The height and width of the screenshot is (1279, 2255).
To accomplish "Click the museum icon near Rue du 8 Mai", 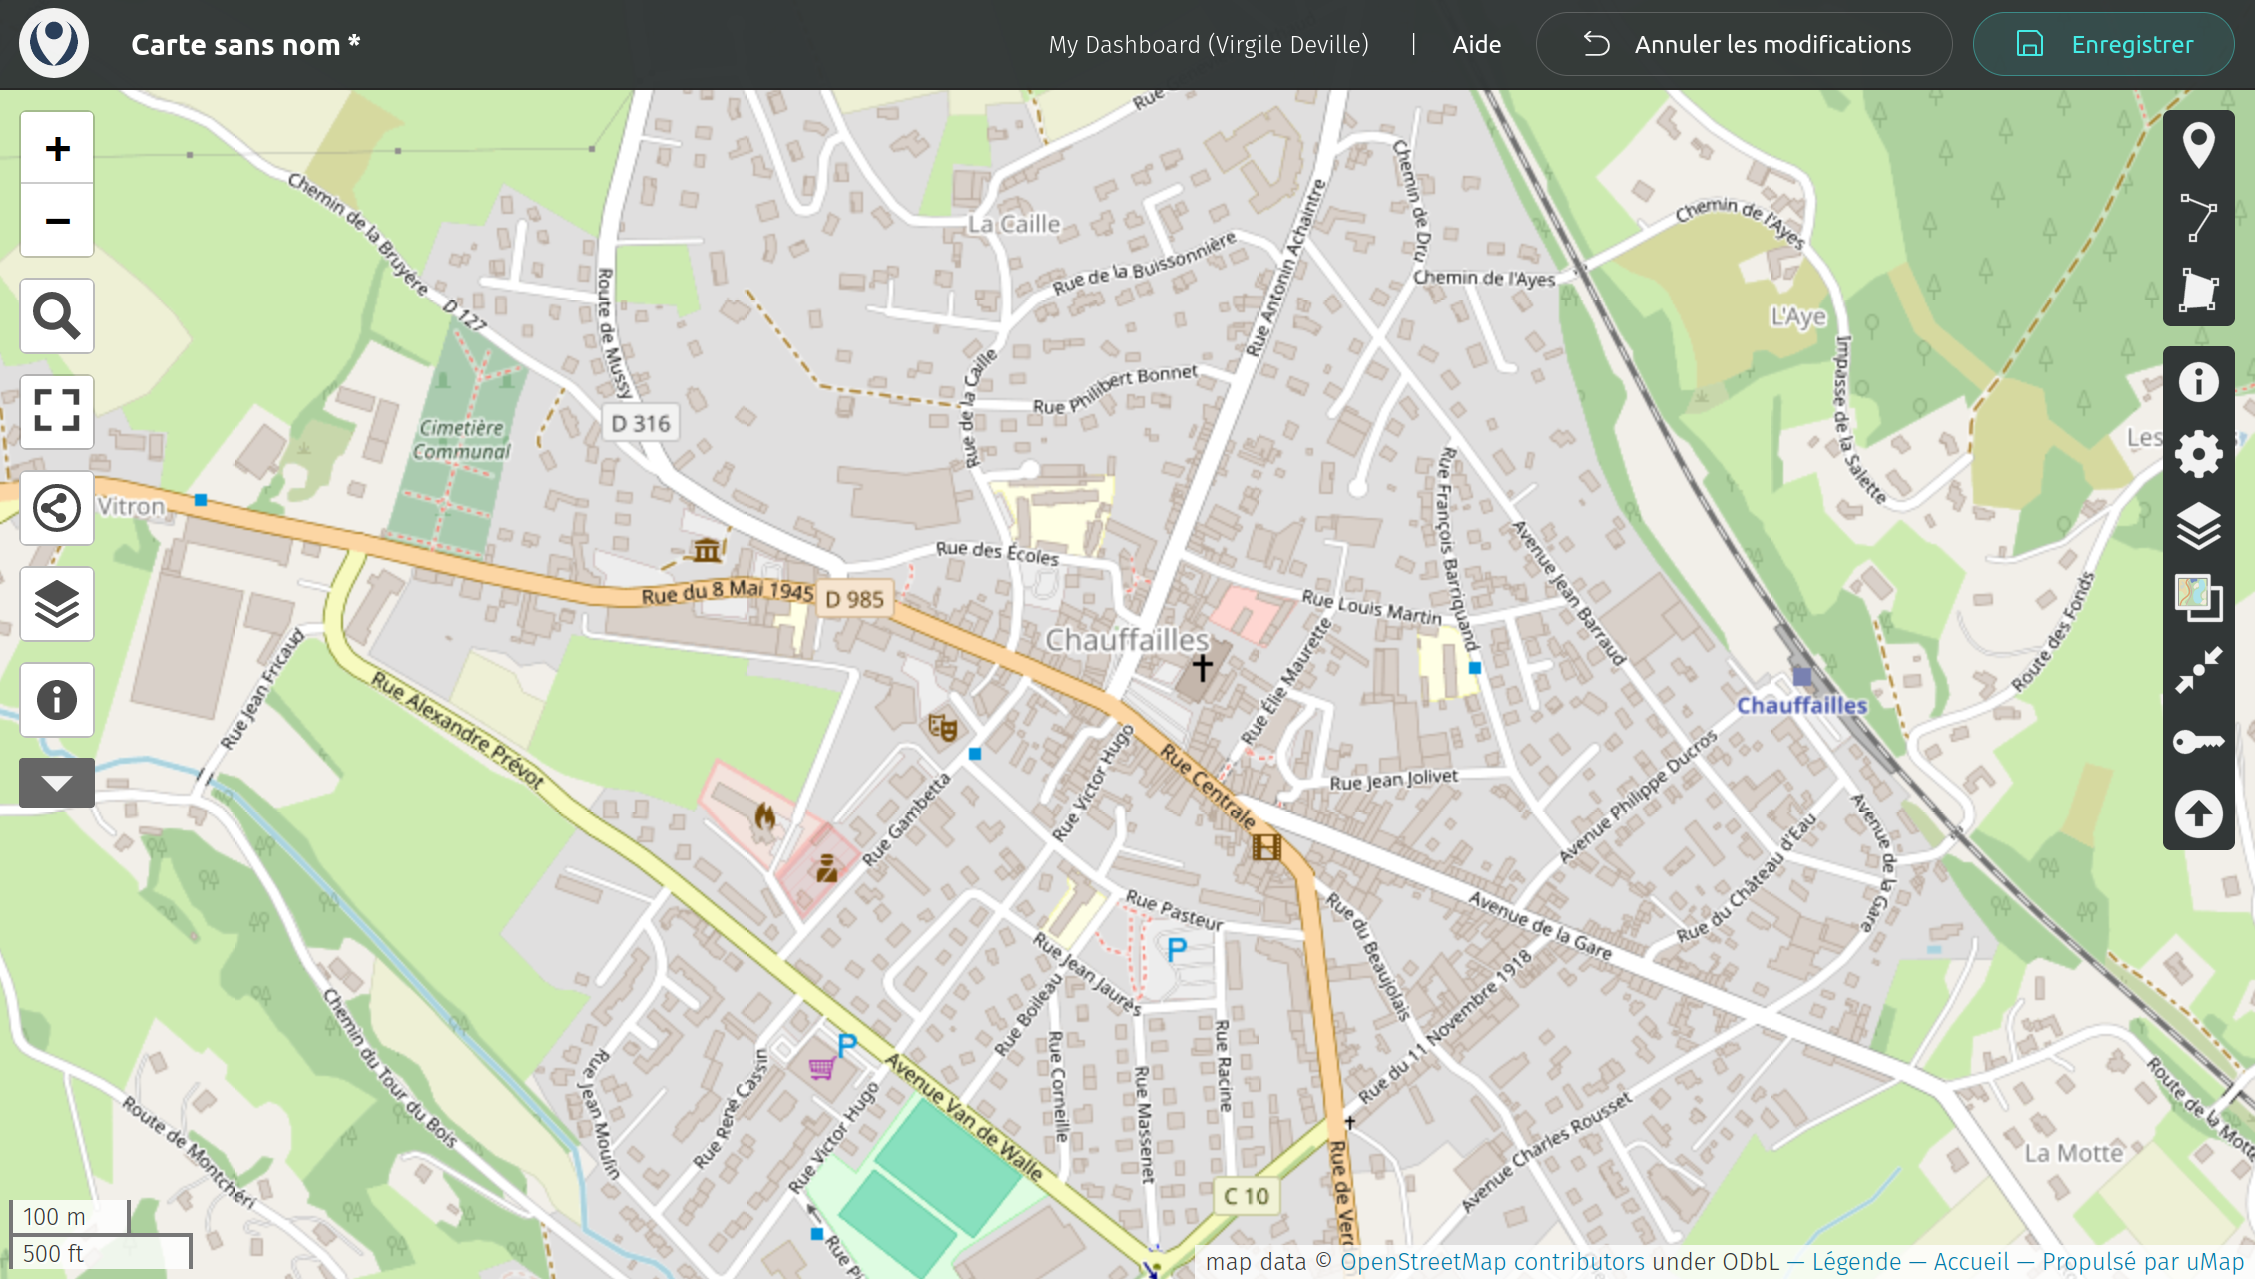I will 707,549.
